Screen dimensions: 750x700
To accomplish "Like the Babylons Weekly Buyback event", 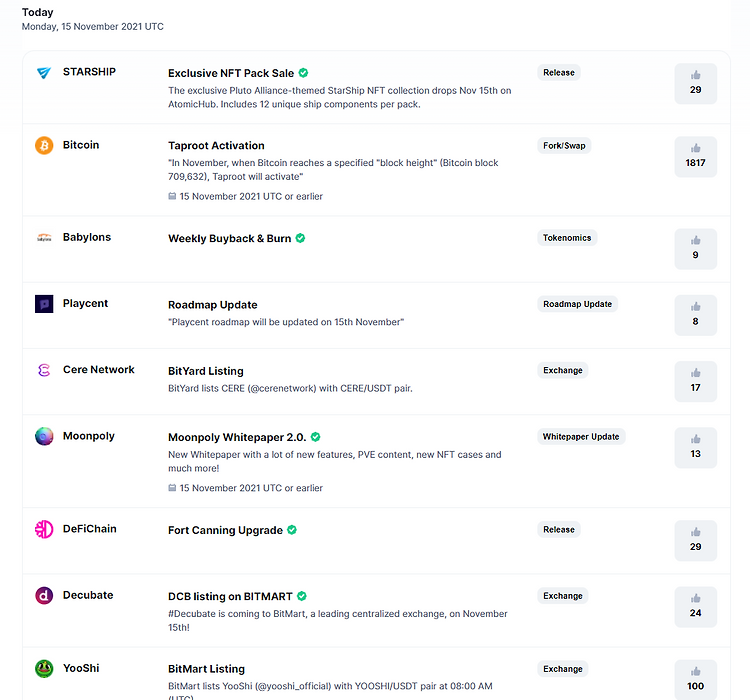I will [695, 249].
